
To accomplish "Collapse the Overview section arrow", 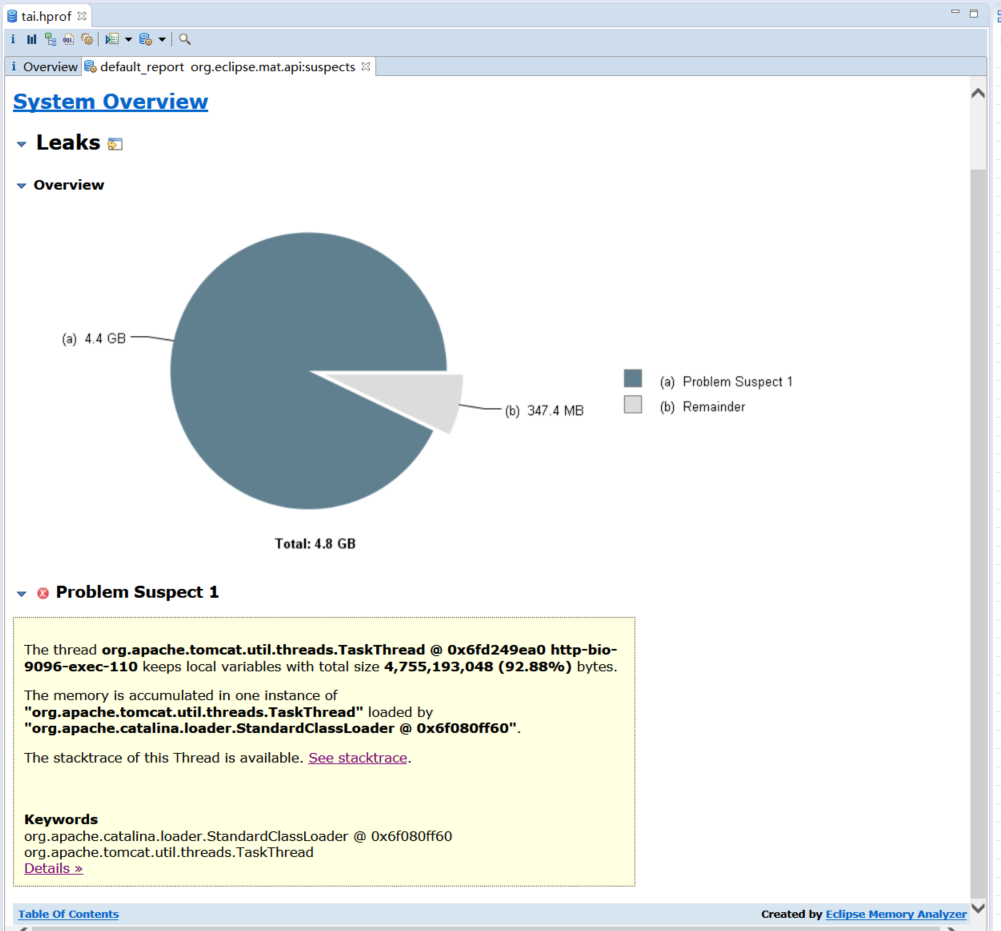I will (21, 186).
